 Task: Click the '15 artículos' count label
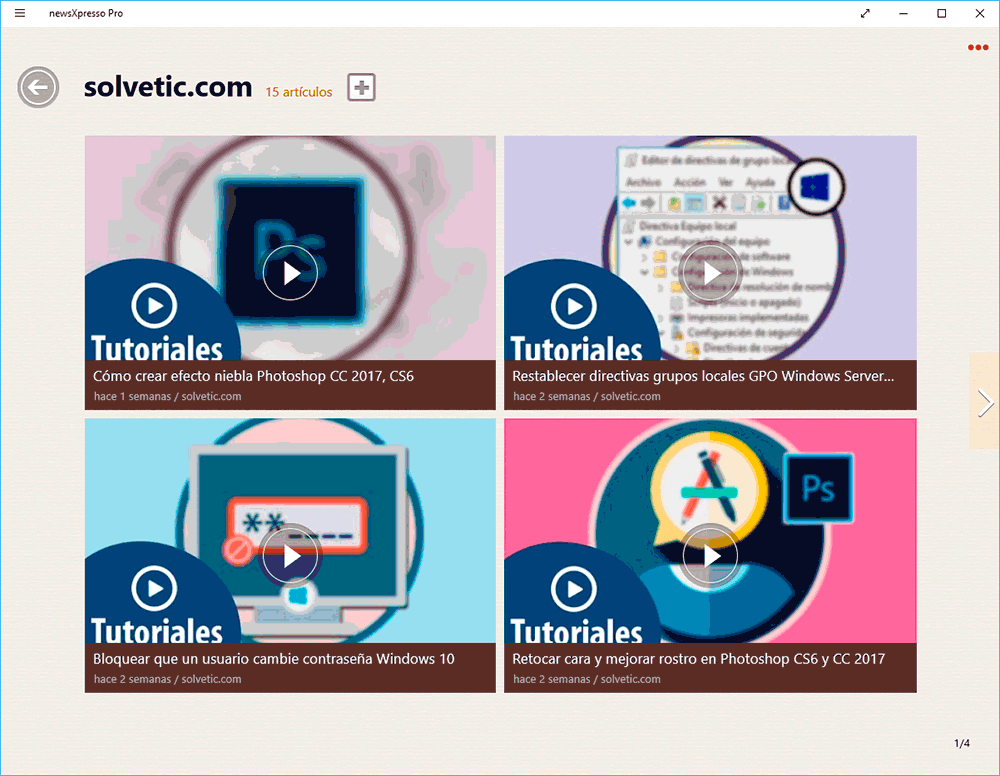click(298, 92)
